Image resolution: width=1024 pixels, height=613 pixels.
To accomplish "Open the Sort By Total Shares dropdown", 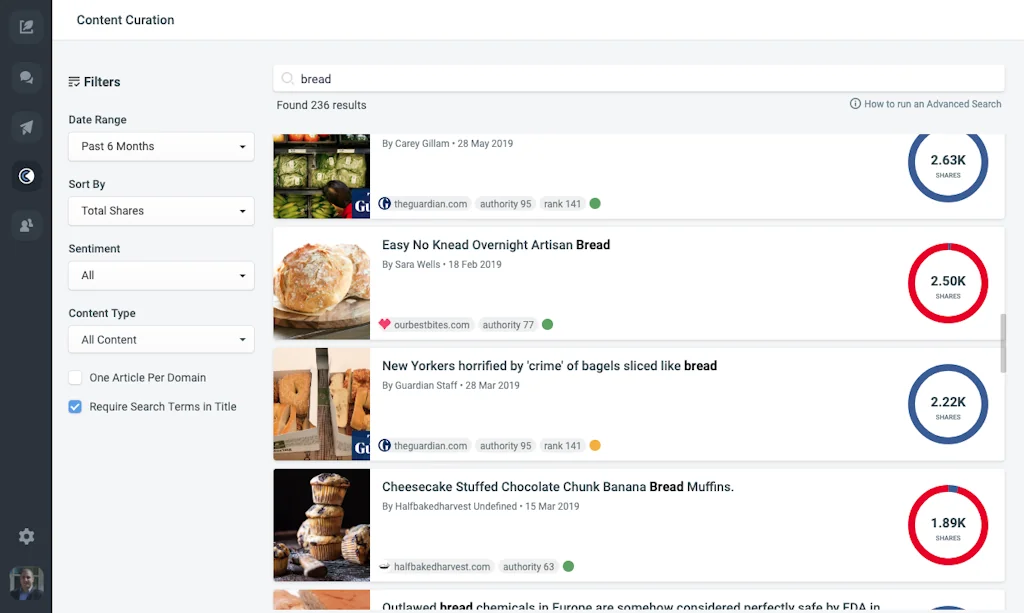I will (160, 211).
